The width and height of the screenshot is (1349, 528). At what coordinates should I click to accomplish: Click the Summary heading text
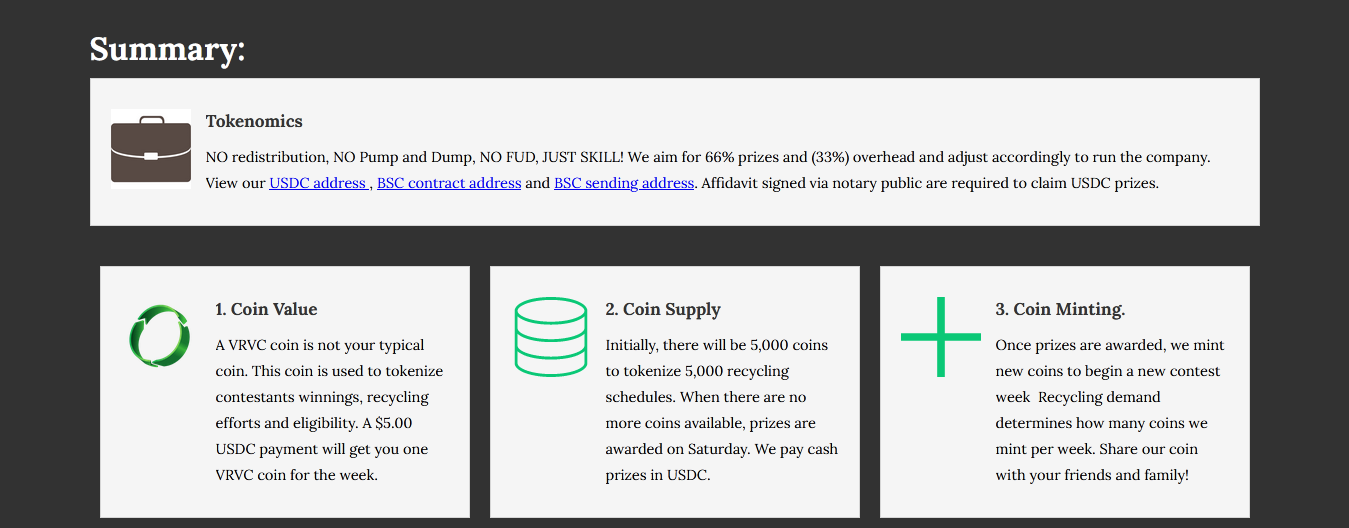pyautogui.click(x=167, y=49)
